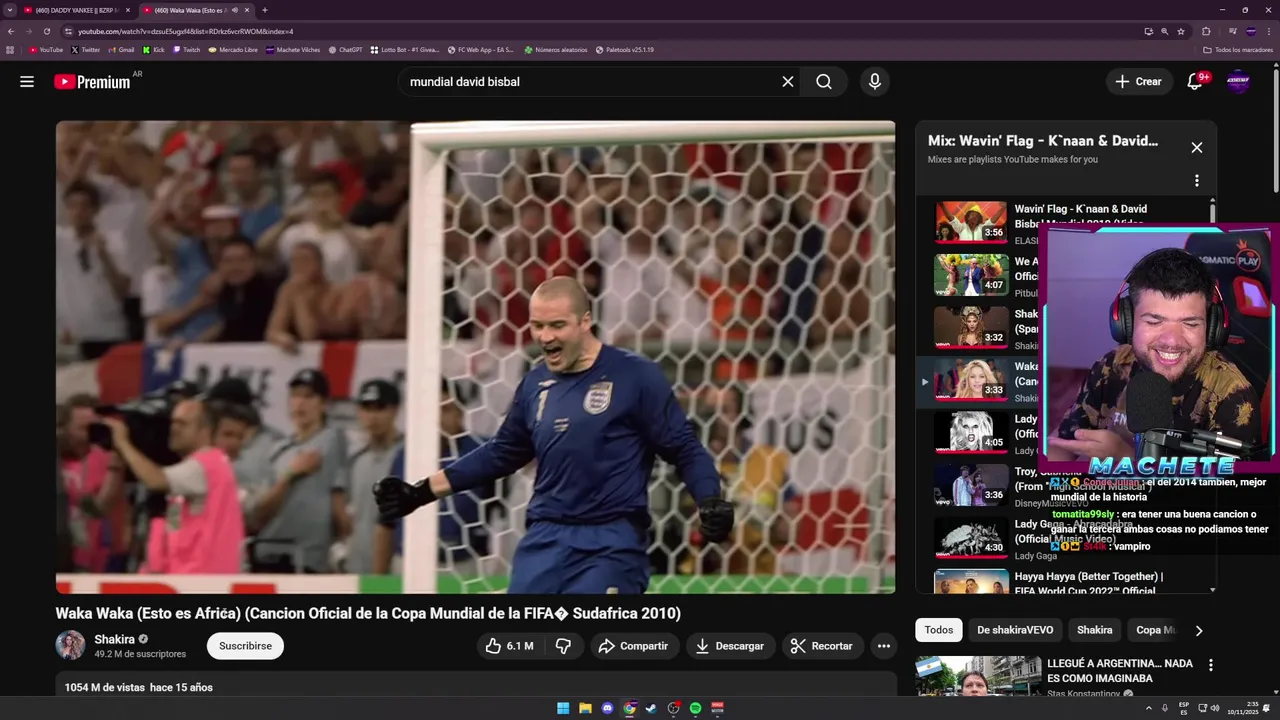
Task: Open Chrome media controls icon
Action: [x=1232, y=31]
